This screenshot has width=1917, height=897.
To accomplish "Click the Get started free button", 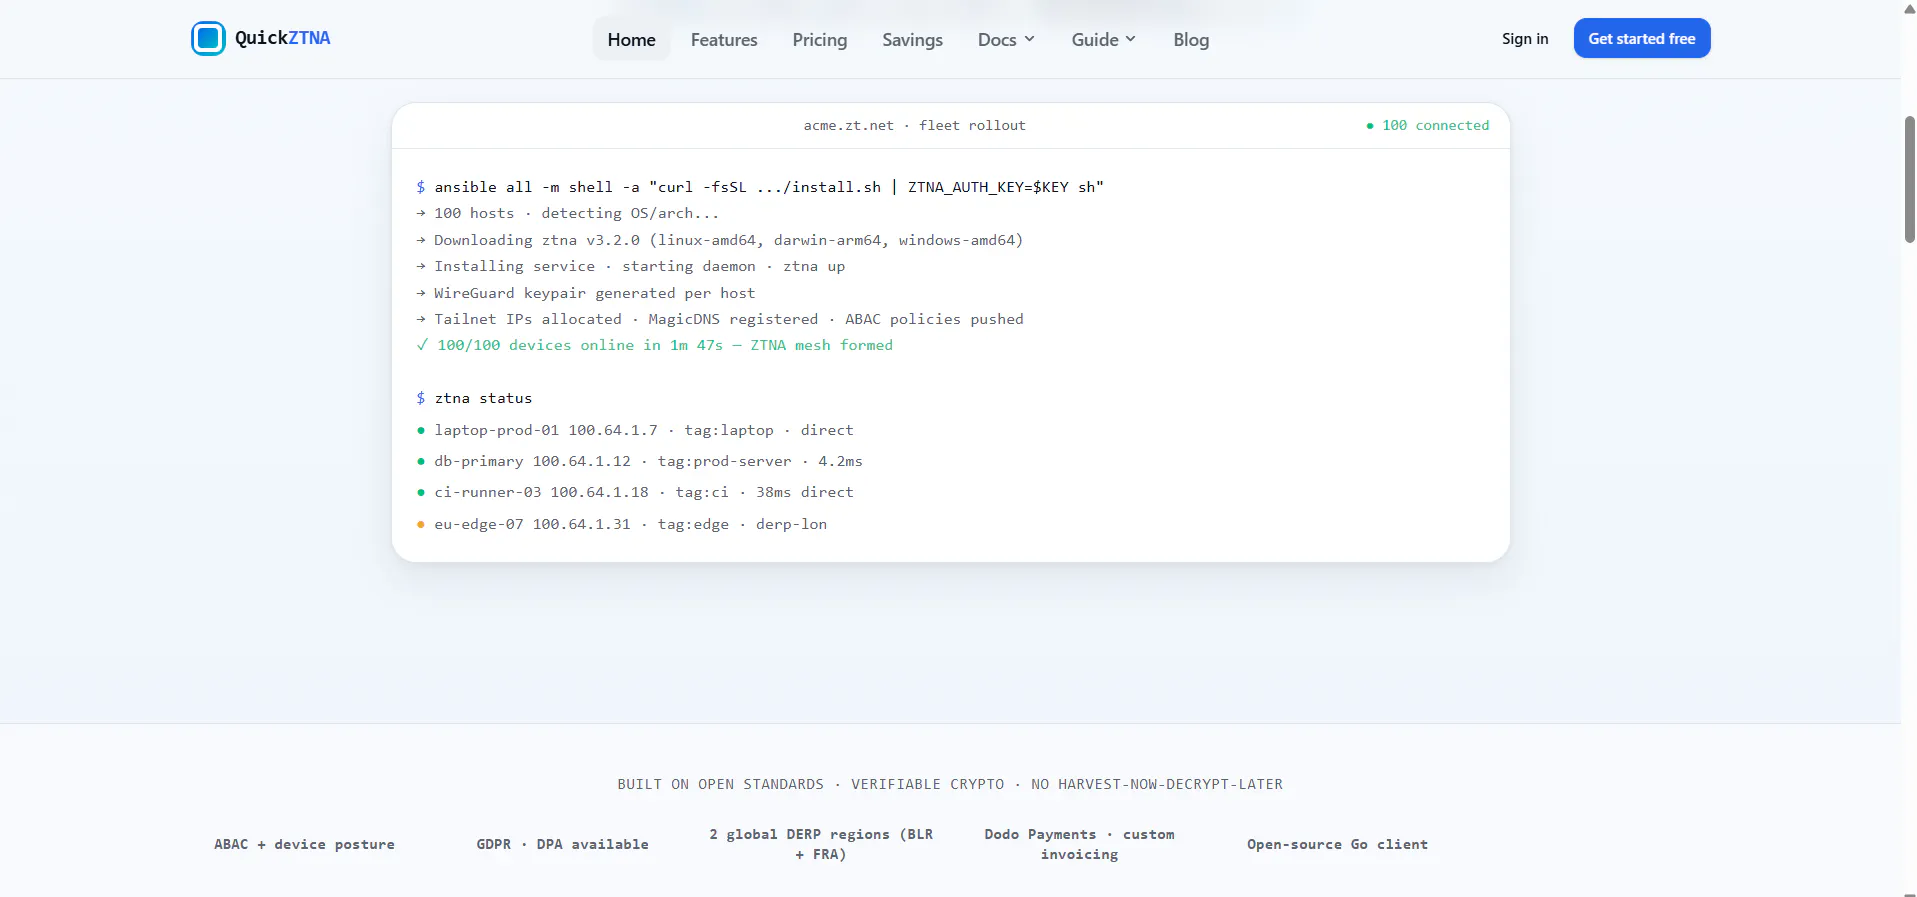I will [1641, 38].
